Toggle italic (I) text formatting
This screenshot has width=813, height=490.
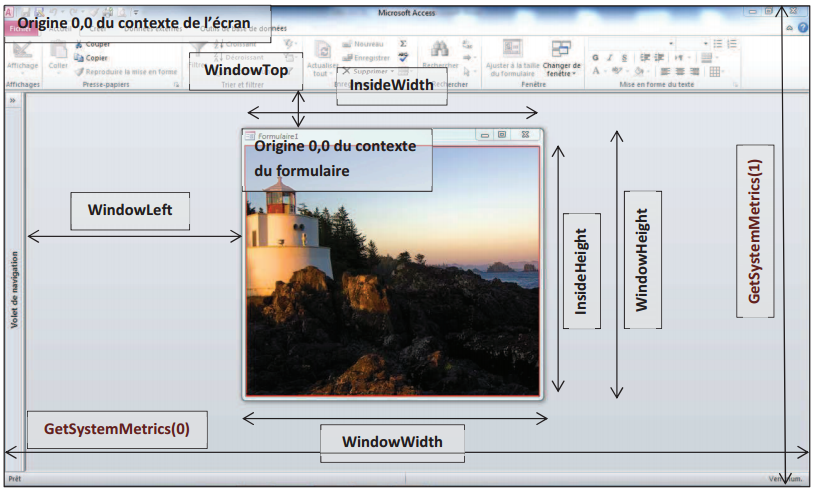coord(608,58)
